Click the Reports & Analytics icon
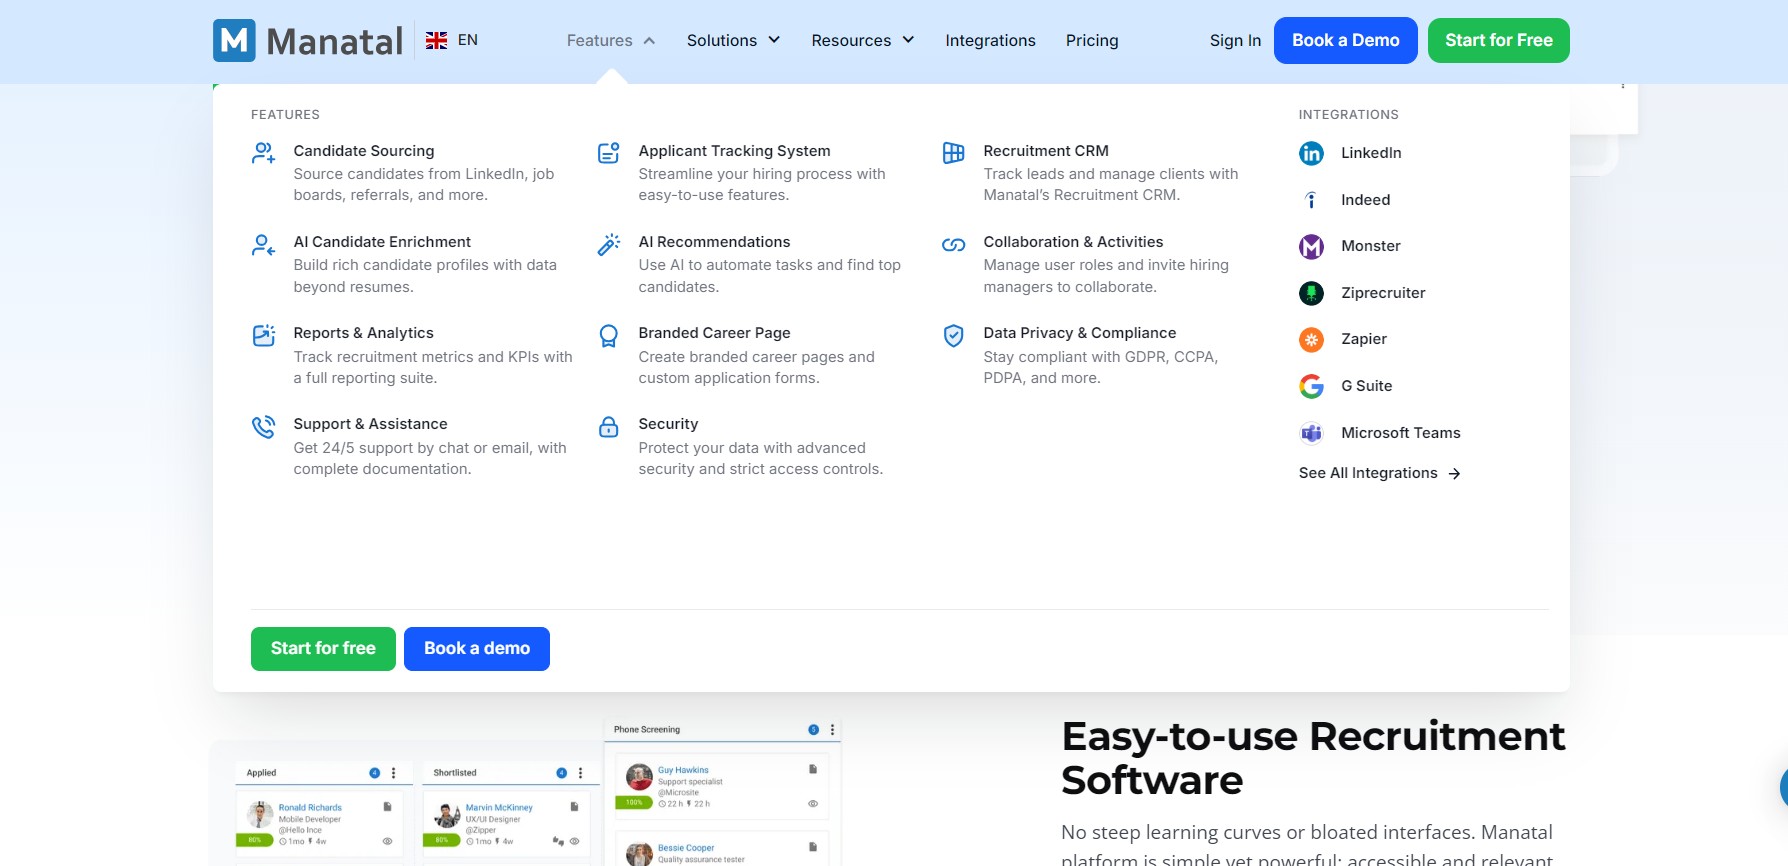Viewport: 1788px width, 866px height. (x=263, y=335)
